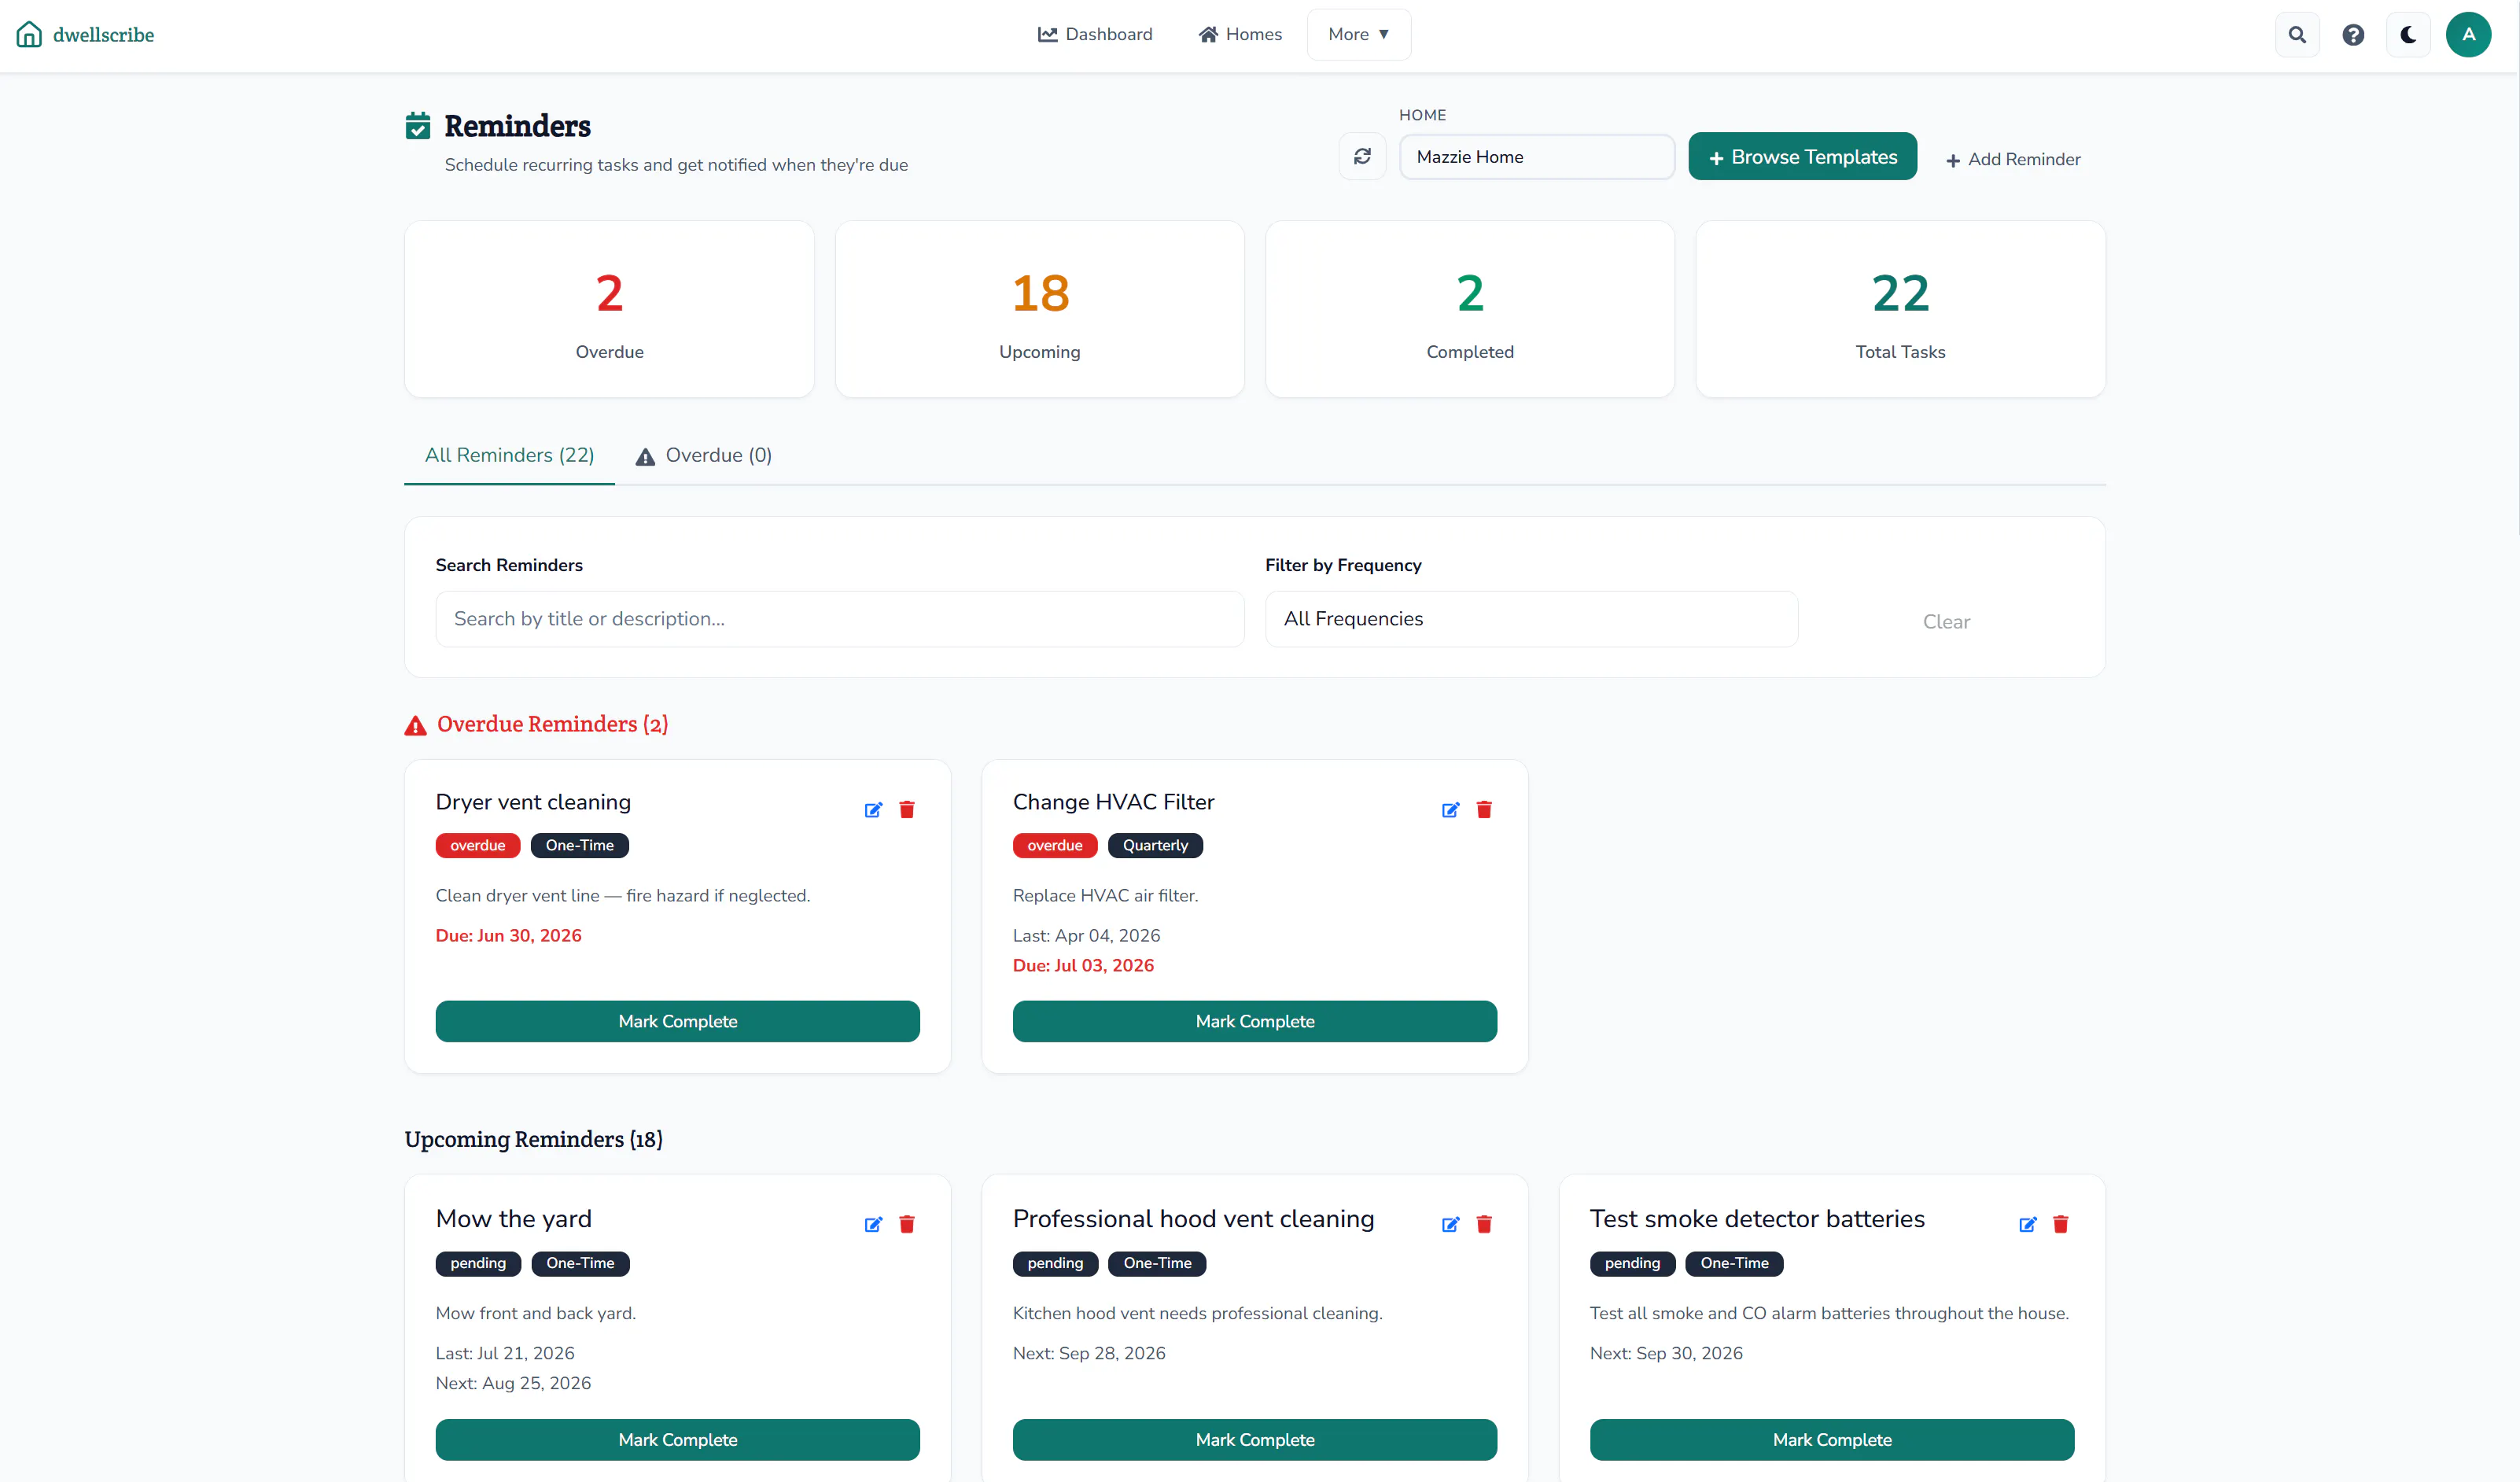Screen dimensions: 2520x1482
Task: Click the dwellscribe home logo
Action: [x=85, y=35]
